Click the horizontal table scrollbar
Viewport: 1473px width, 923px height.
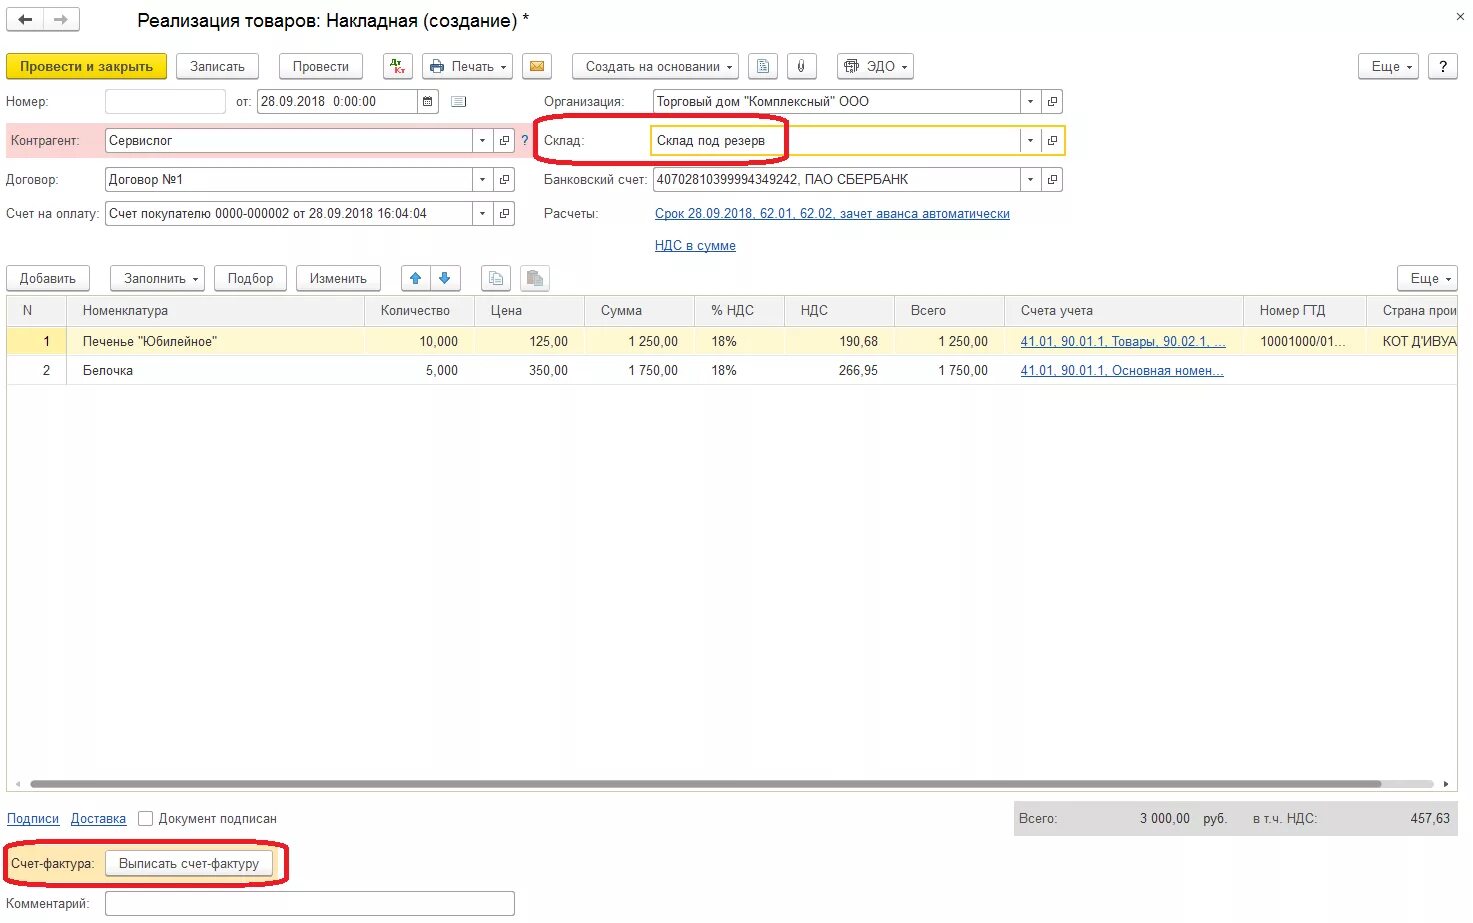pos(705,784)
